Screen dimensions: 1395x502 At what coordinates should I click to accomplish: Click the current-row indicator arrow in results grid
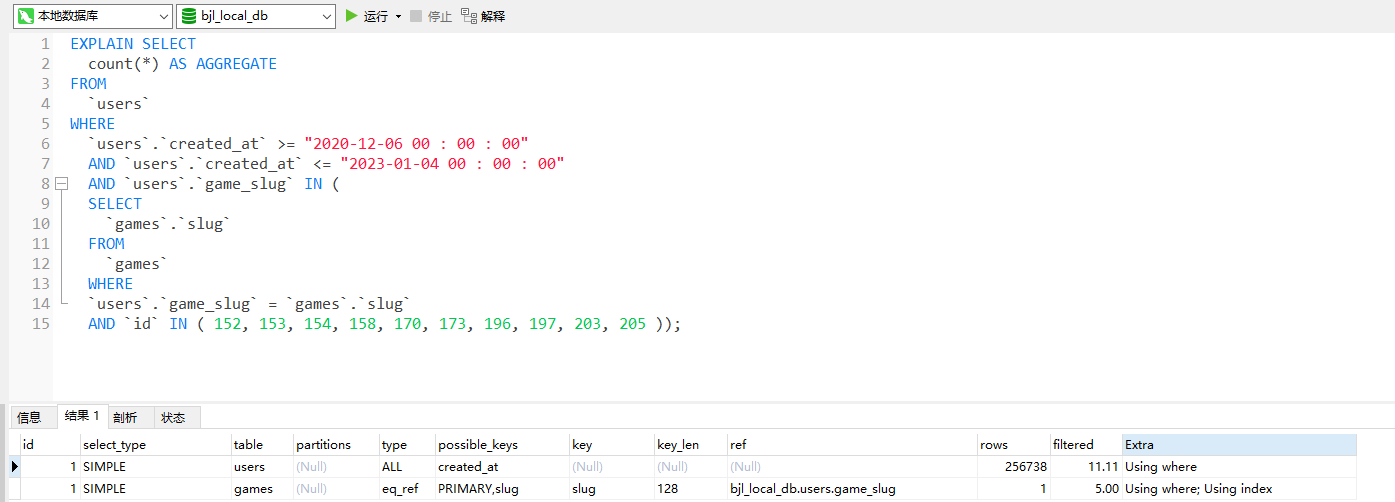(x=14, y=466)
